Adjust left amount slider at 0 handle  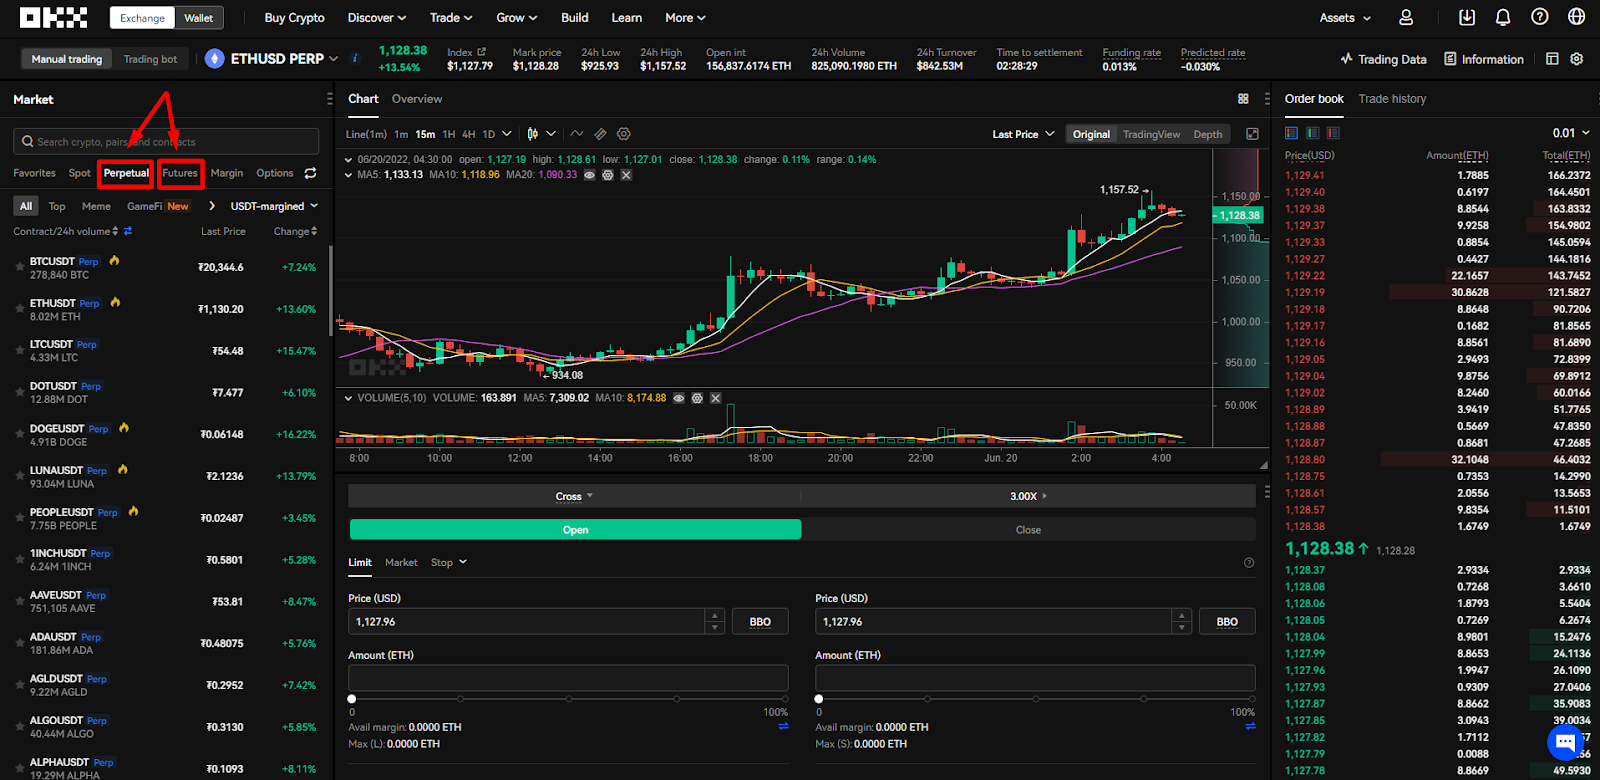pyautogui.click(x=352, y=699)
